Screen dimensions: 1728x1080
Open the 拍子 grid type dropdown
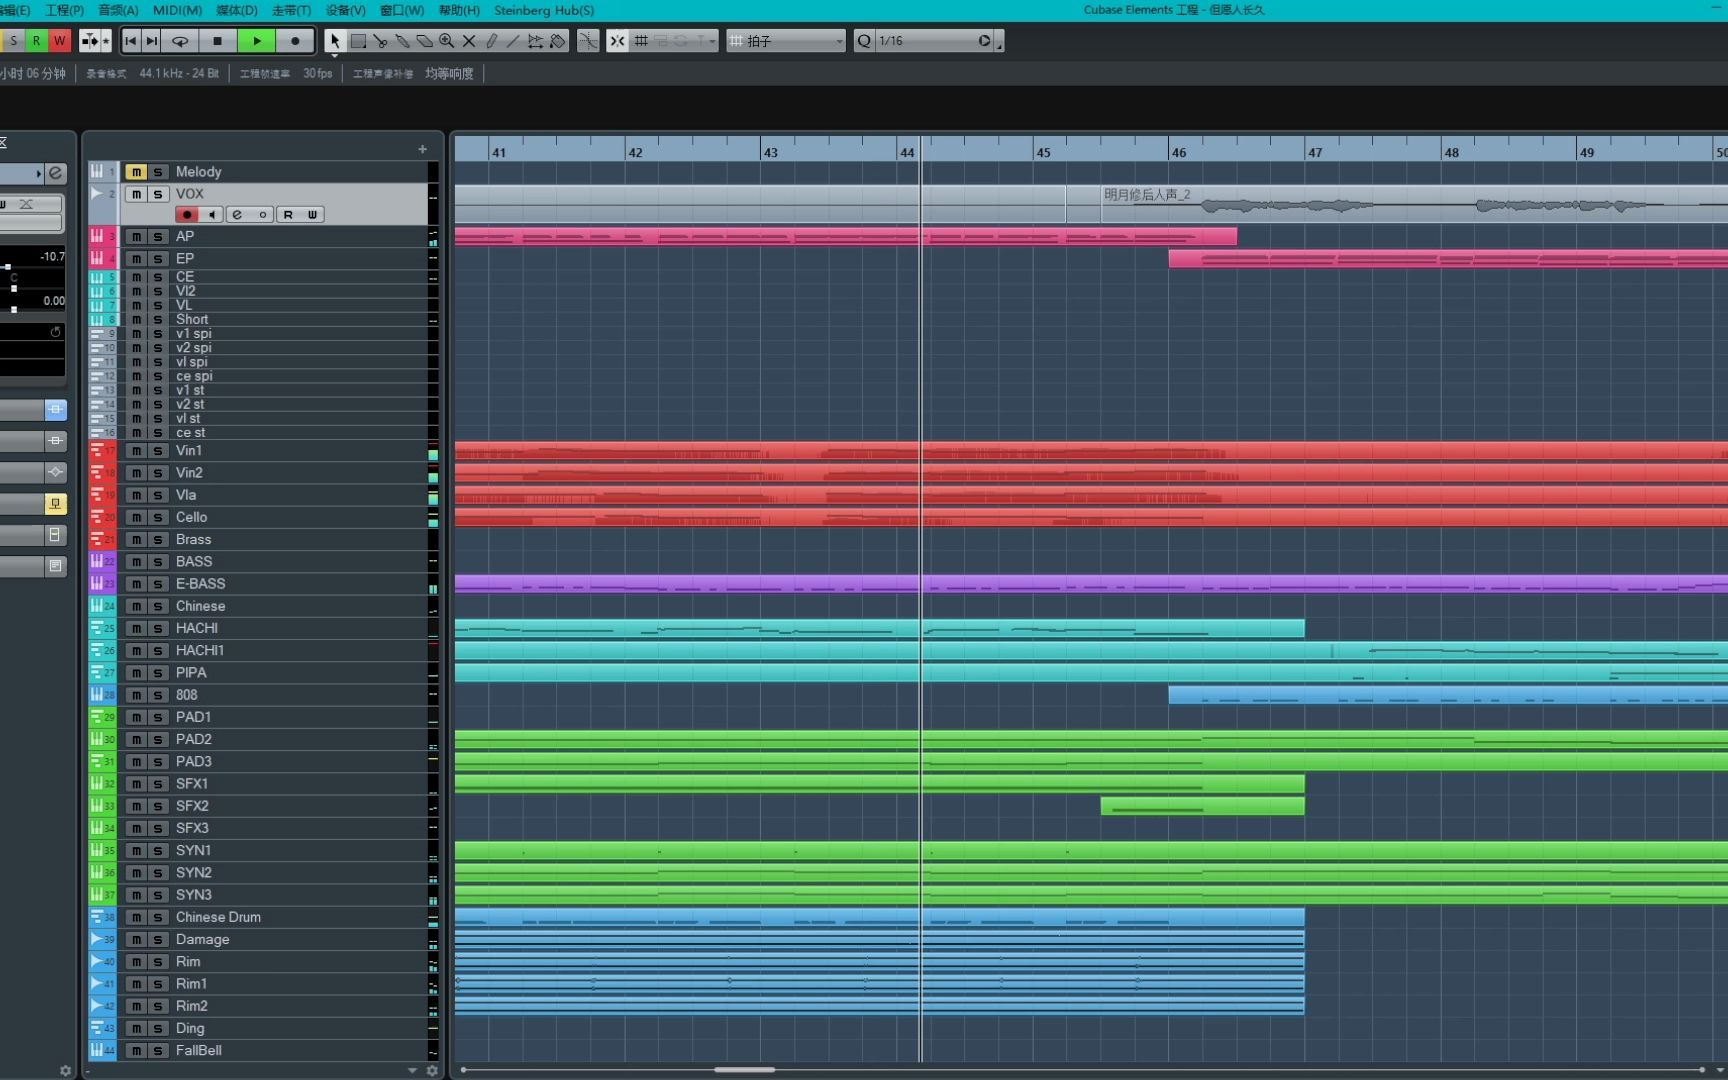pyautogui.click(x=786, y=41)
